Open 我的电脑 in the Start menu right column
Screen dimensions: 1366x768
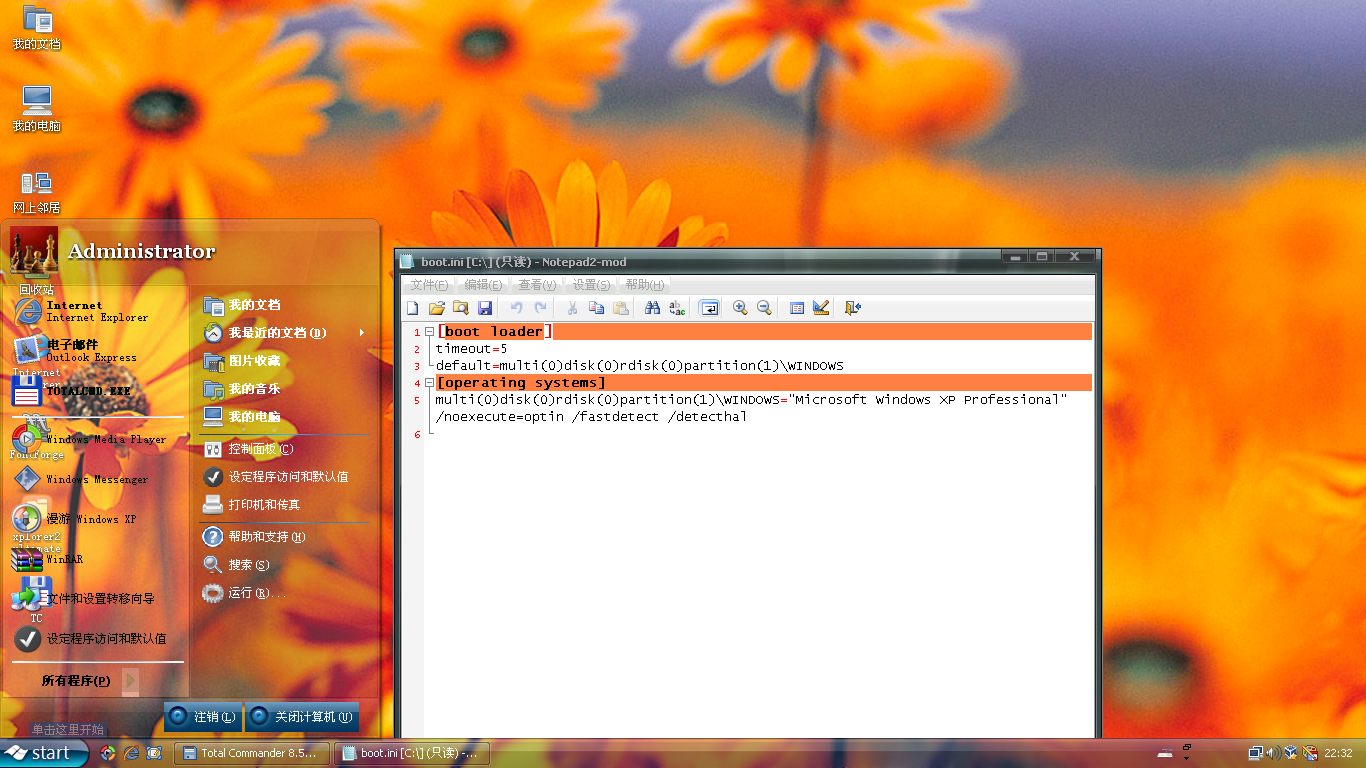[x=284, y=417]
